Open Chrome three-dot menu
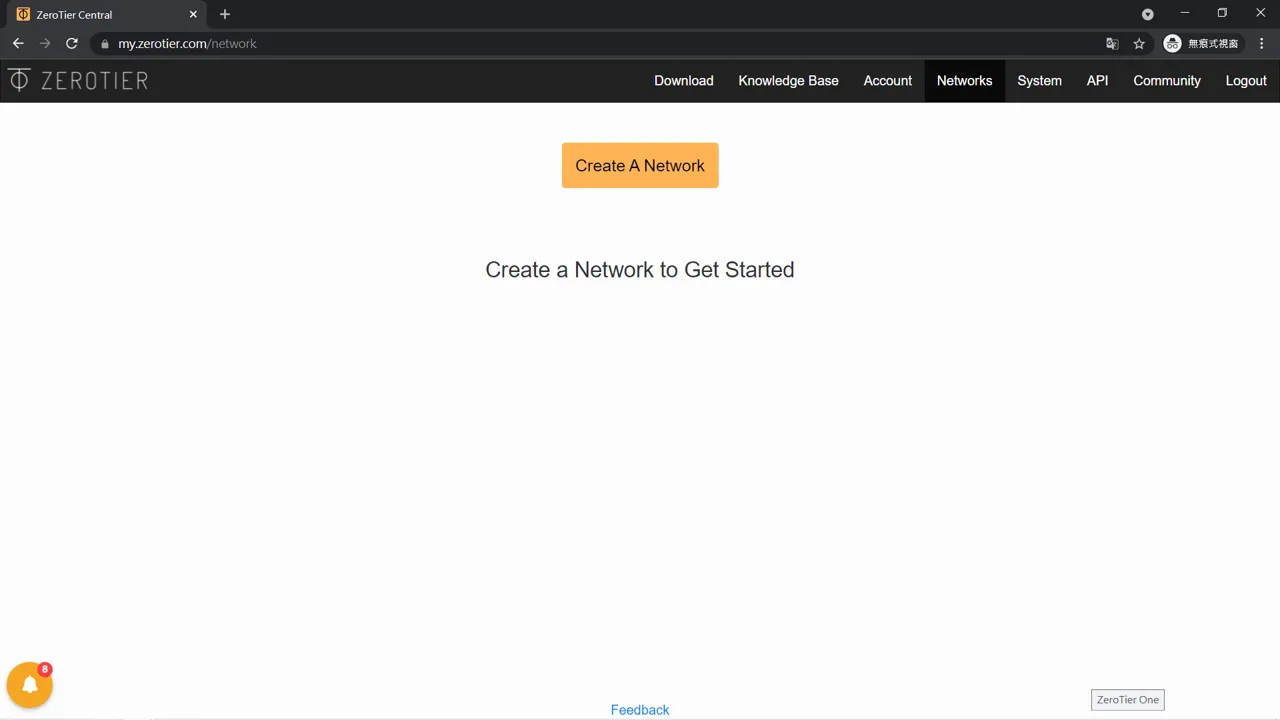The image size is (1280, 720). (x=1262, y=44)
